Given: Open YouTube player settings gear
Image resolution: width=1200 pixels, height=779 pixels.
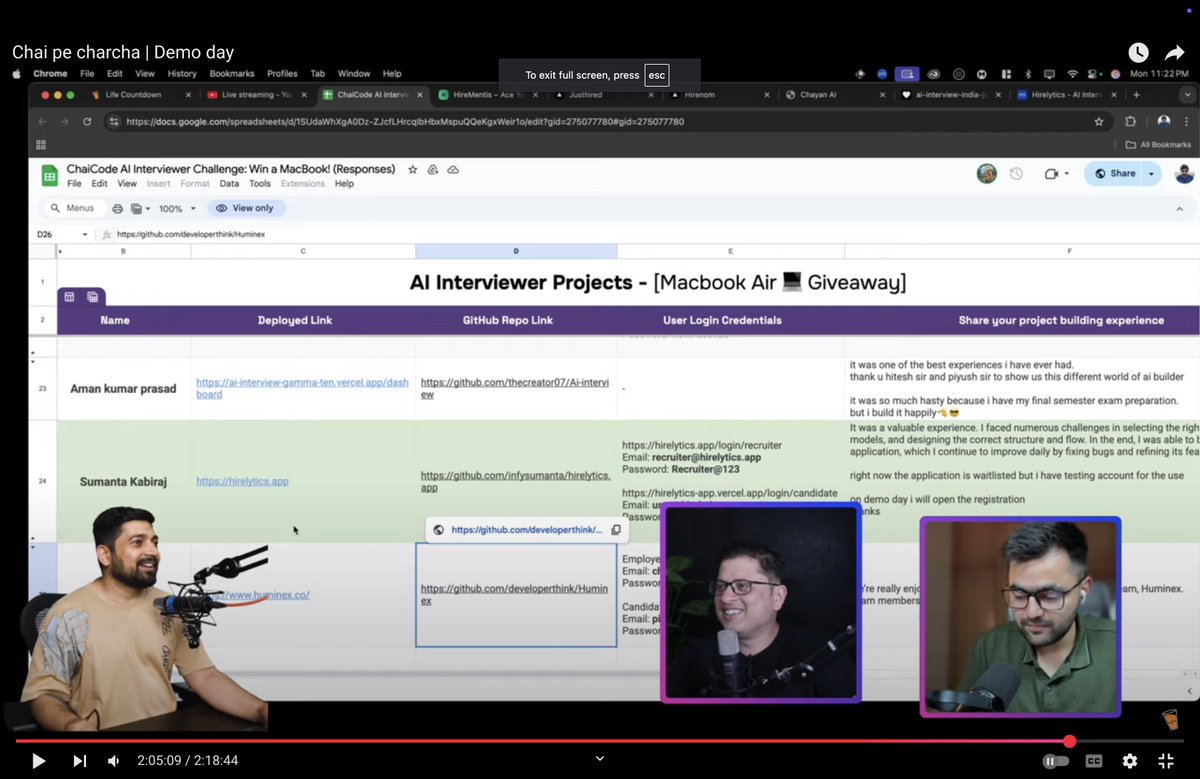Looking at the screenshot, I should coord(1130,761).
